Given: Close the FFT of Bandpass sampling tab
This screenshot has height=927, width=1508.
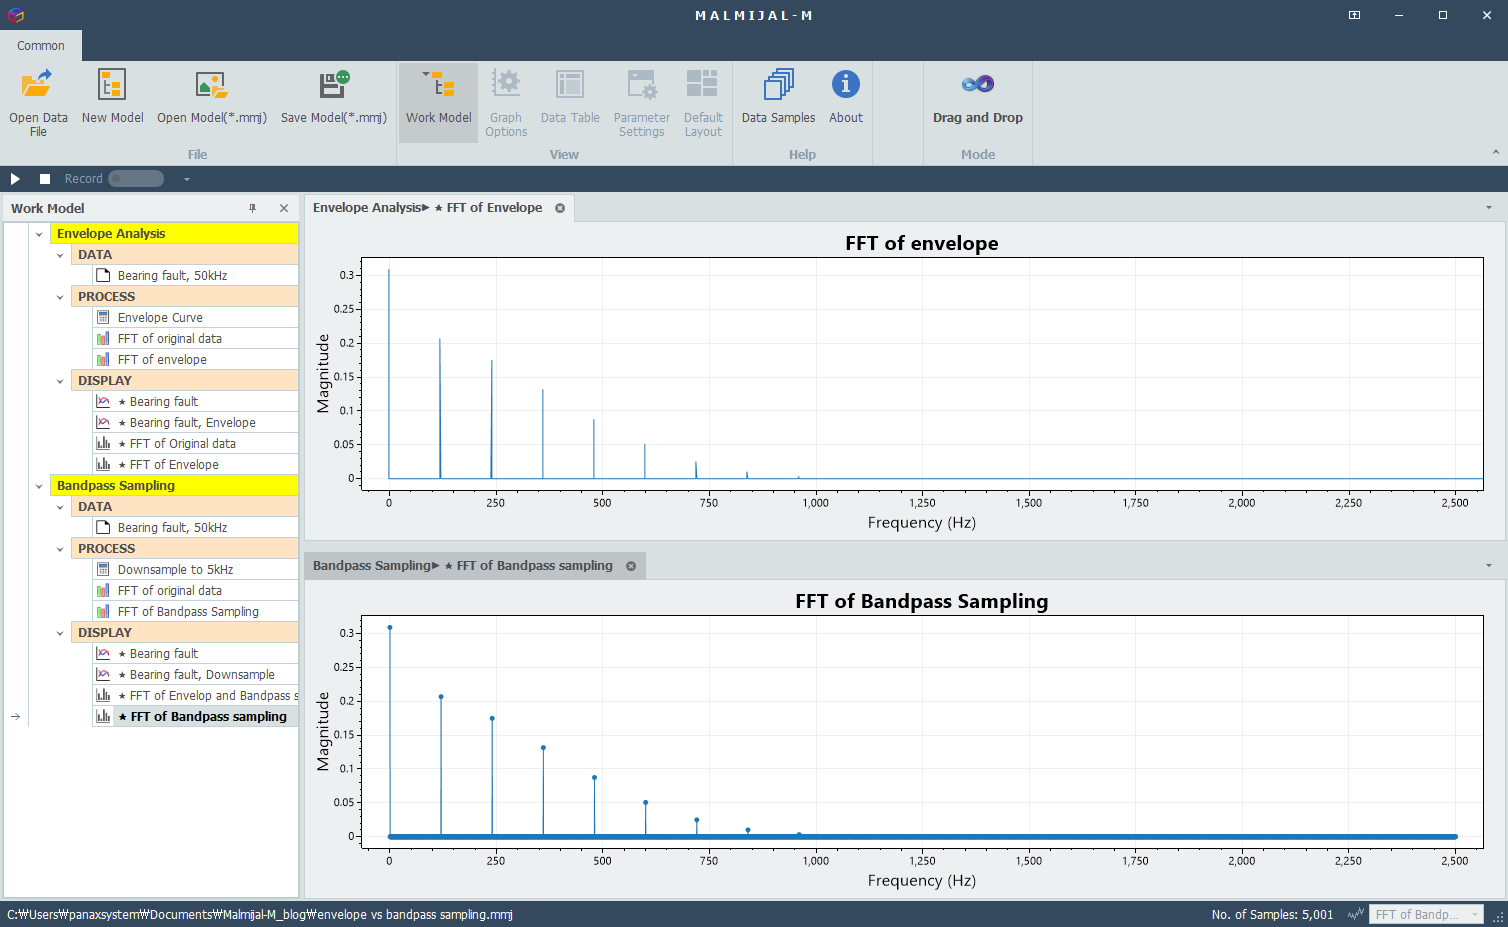Looking at the screenshot, I should pos(631,566).
